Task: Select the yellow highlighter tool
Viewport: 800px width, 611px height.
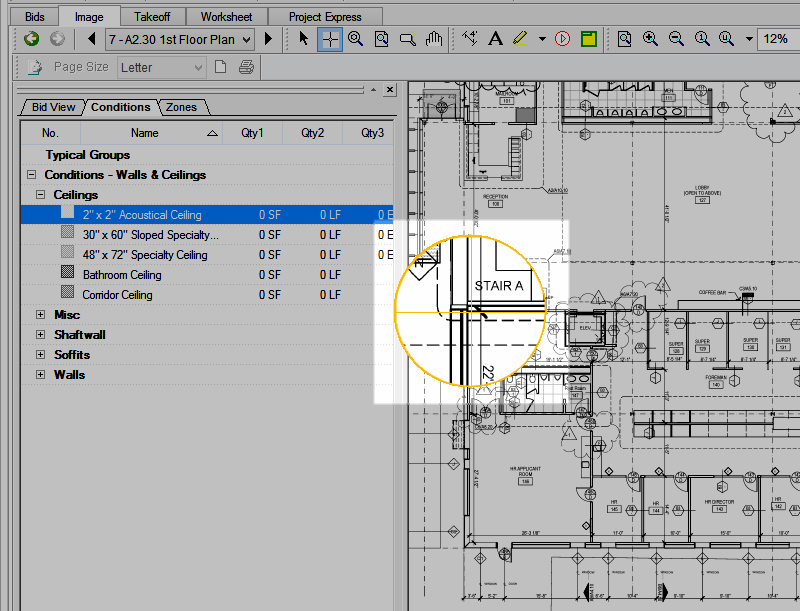Action: pyautogui.click(x=520, y=39)
